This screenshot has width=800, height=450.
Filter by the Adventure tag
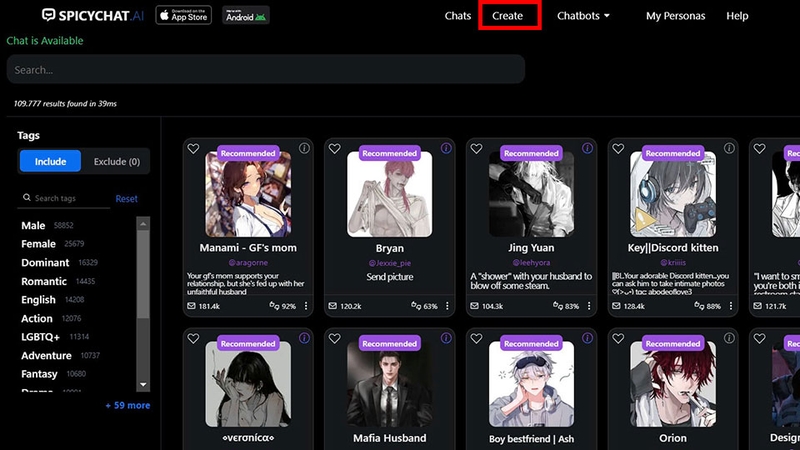click(46, 356)
